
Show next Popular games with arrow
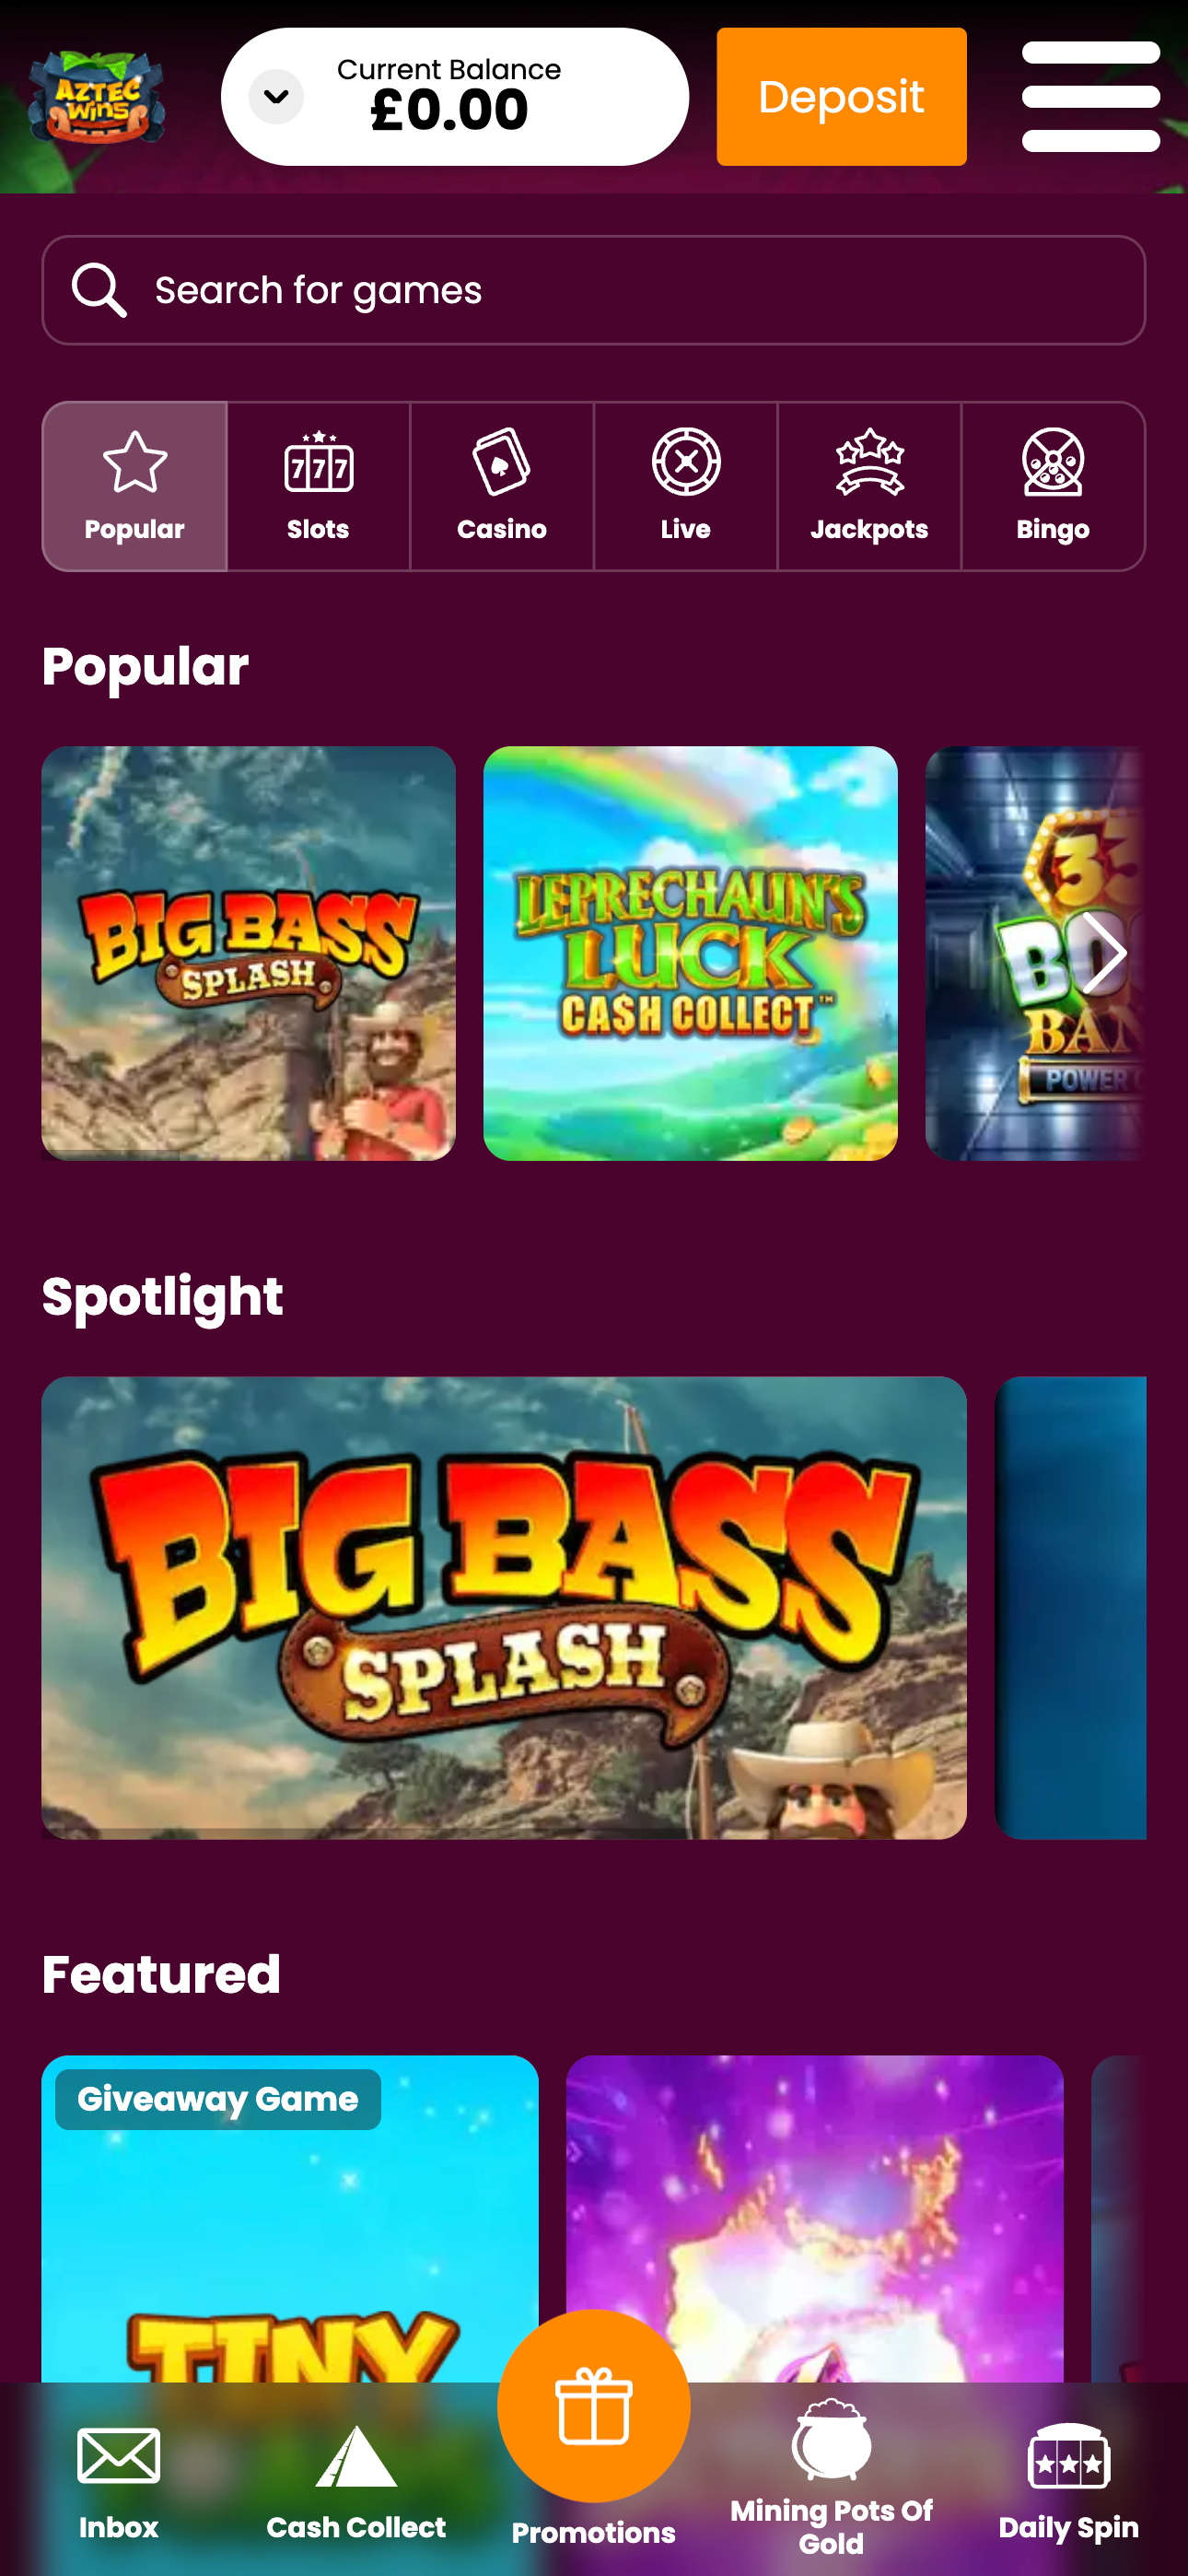[1104, 953]
